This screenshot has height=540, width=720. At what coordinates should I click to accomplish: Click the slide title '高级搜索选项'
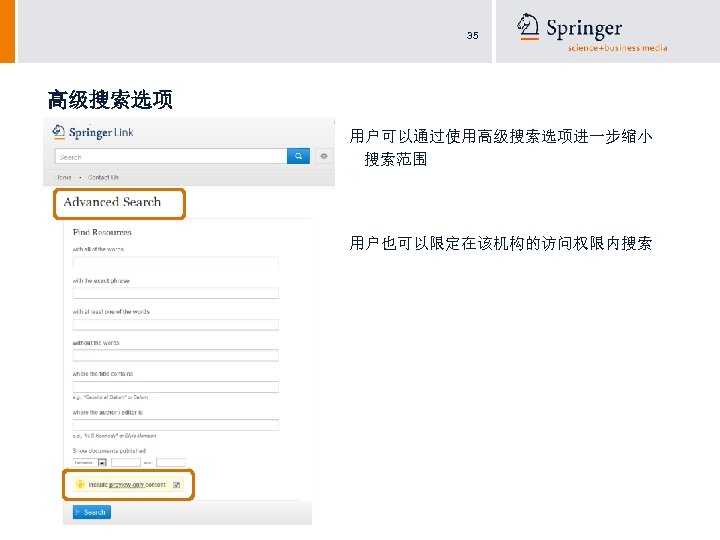pyautogui.click(x=110, y=99)
